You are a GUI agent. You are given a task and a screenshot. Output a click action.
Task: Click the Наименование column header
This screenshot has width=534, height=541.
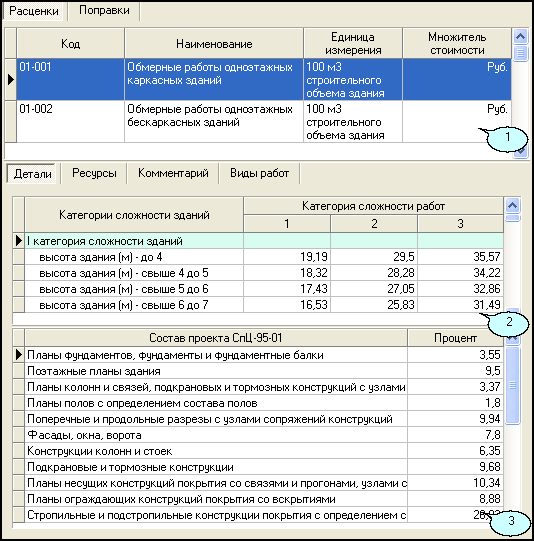click(214, 43)
